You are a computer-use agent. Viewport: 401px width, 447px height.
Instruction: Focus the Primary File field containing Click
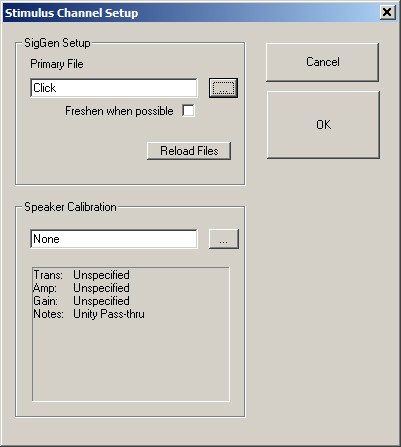click(114, 88)
